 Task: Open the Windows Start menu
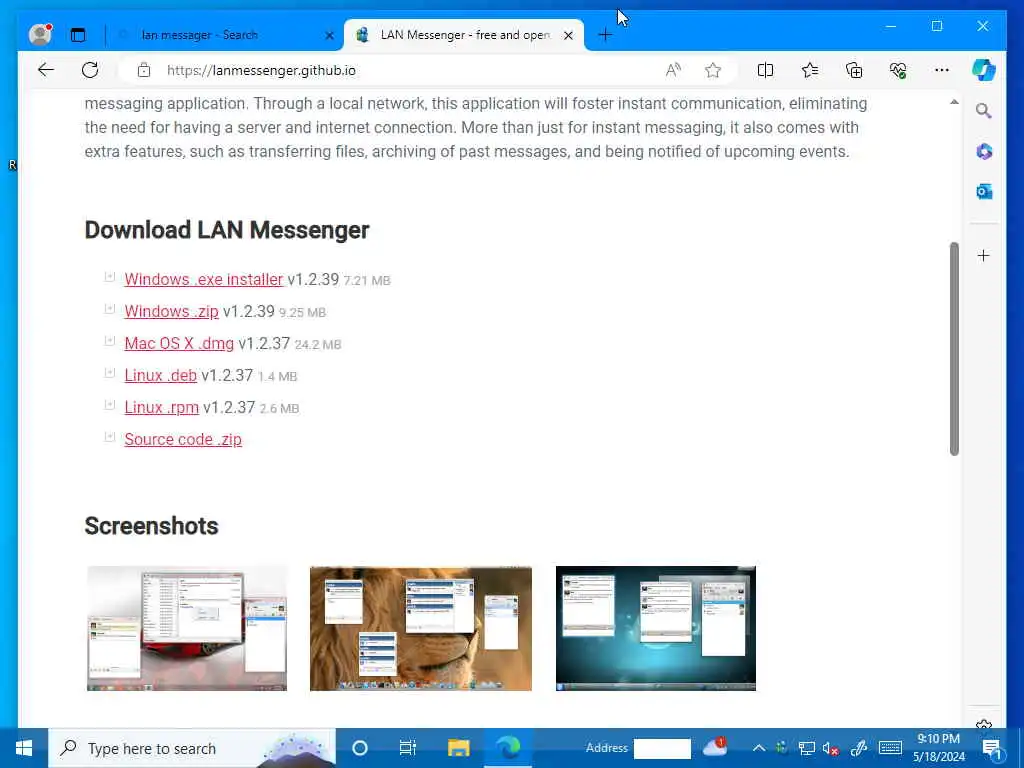(x=24, y=748)
